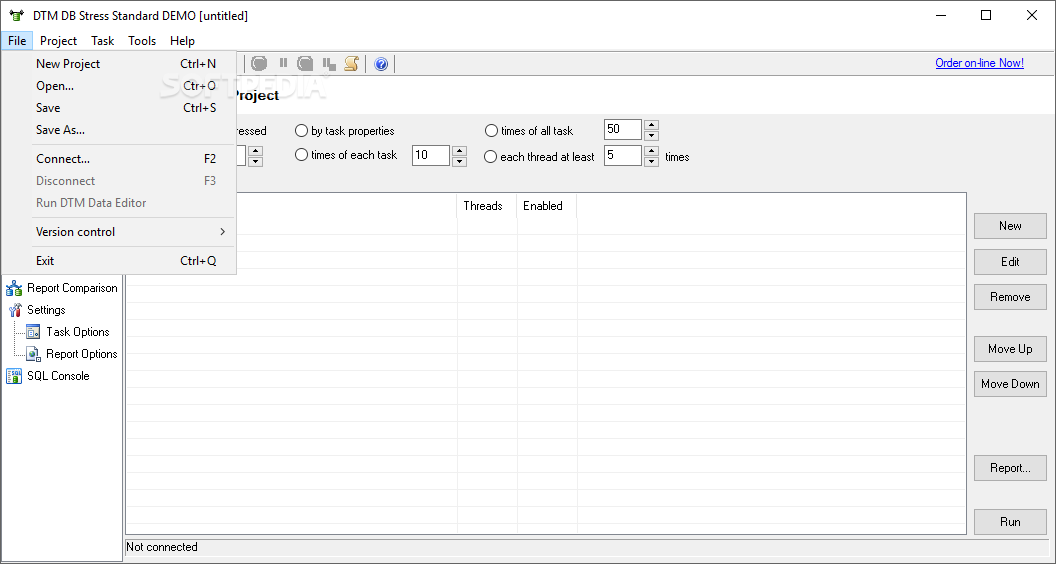The image size is (1056, 564).
Task: Increase the 'times of all task' value
Action: tap(651, 125)
